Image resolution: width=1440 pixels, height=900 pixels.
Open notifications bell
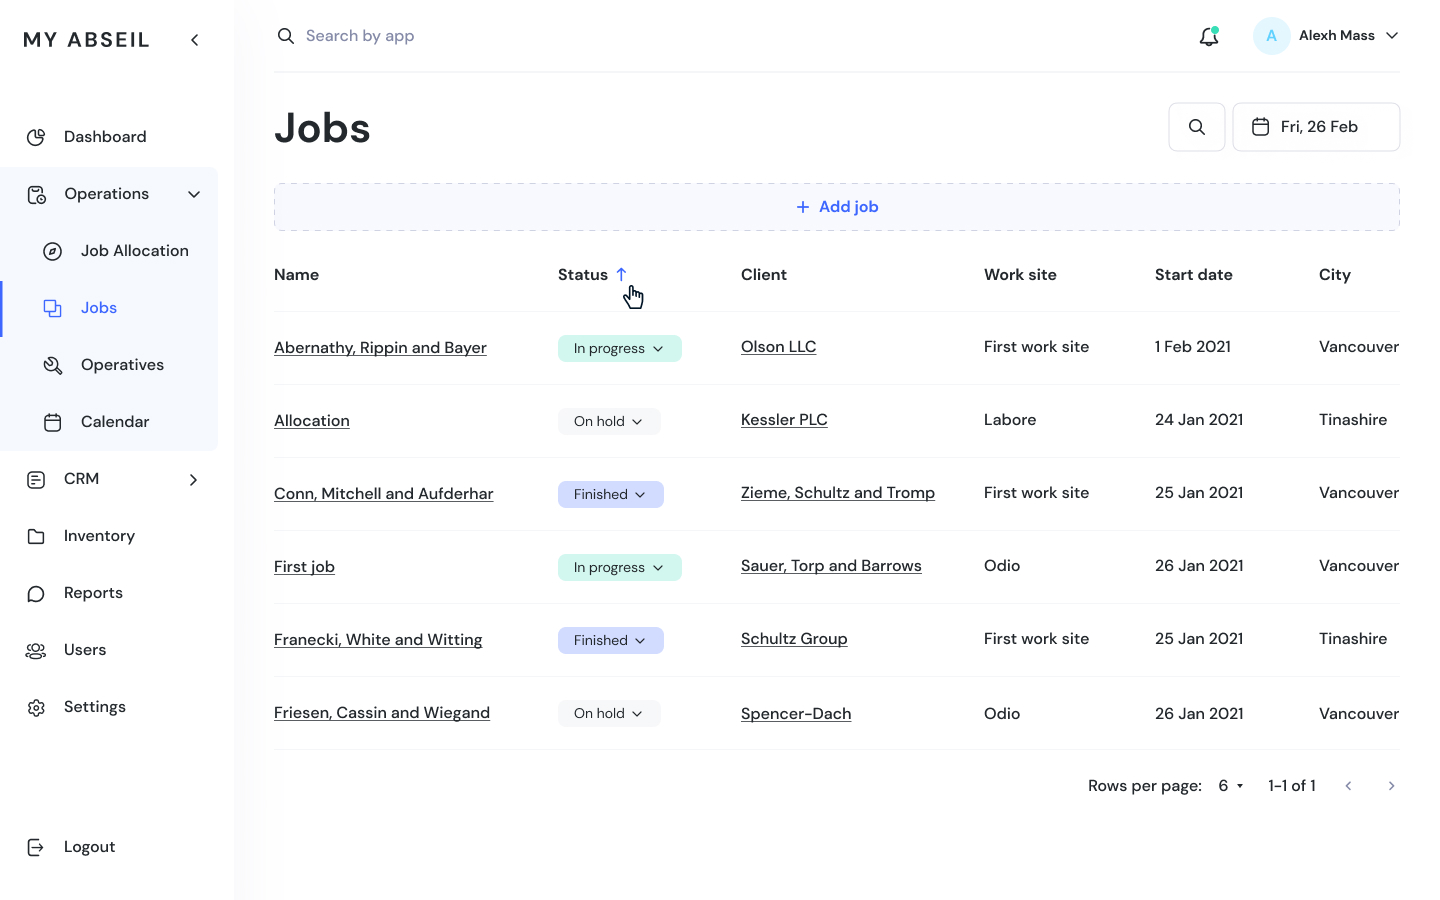(x=1209, y=37)
